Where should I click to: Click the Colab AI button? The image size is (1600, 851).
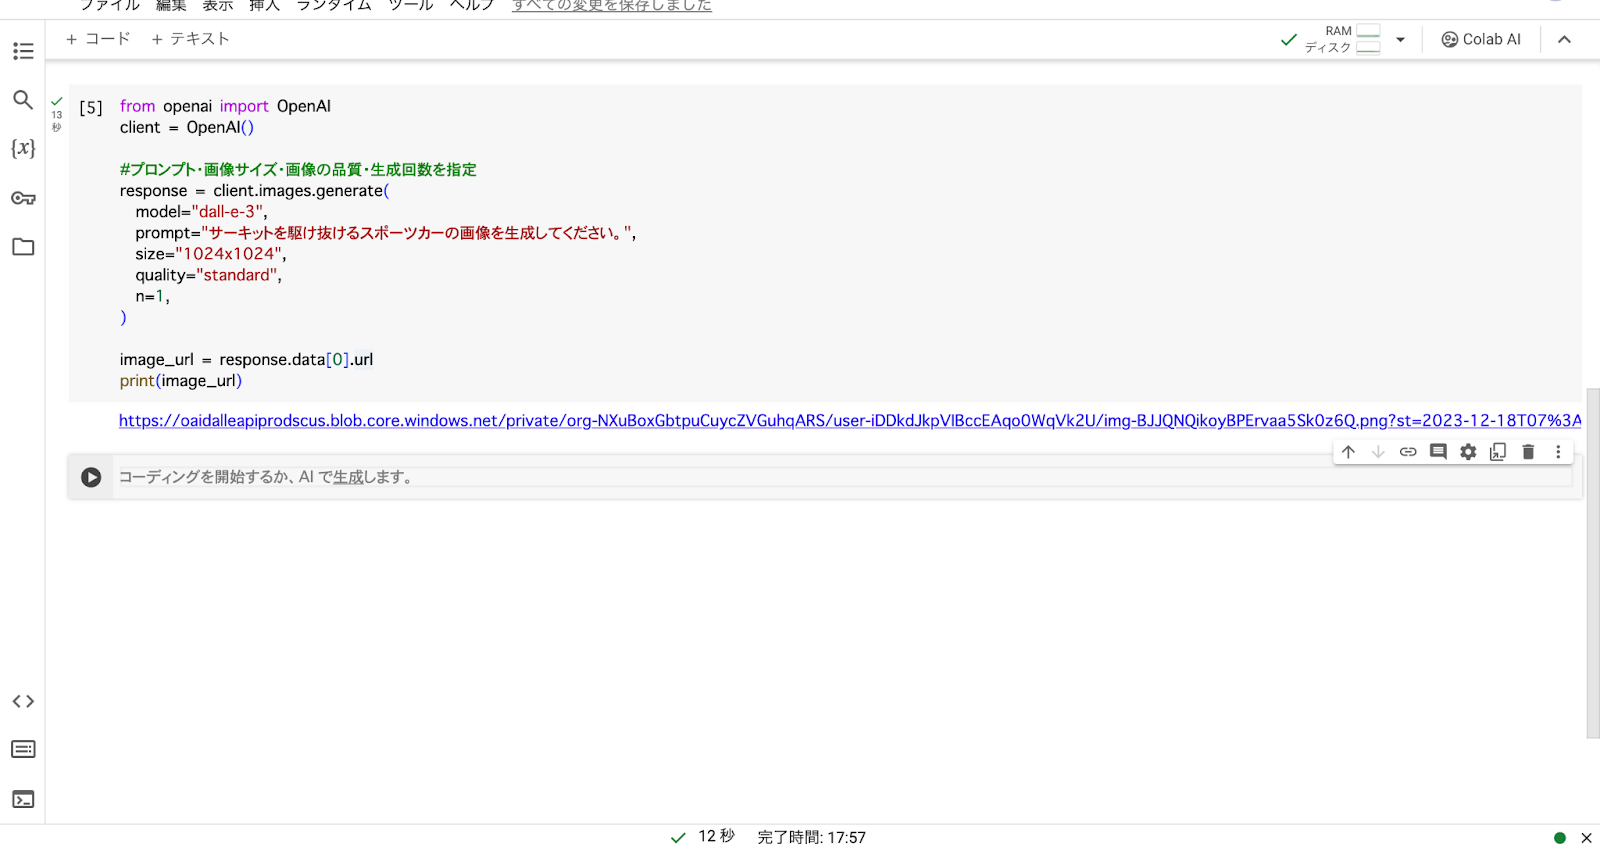(1481, 40)
